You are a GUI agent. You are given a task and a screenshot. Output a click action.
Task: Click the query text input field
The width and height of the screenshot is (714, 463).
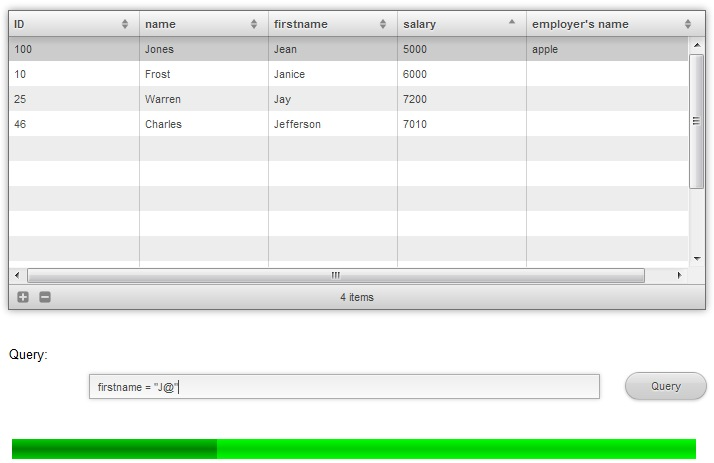point(344,386)
